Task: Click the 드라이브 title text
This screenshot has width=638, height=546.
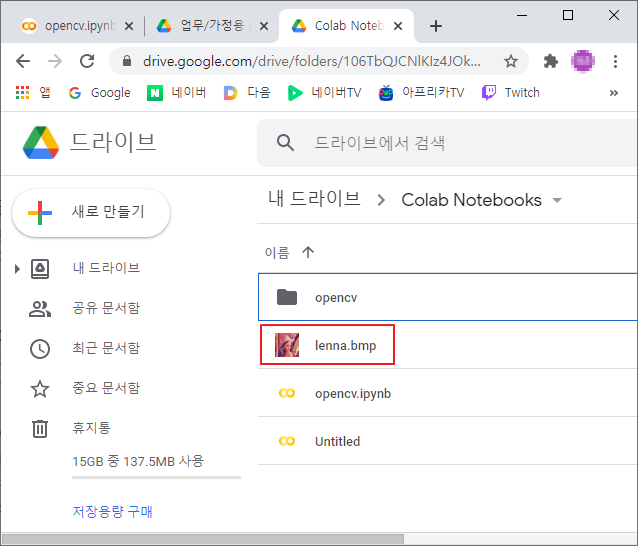Action: (x=113, y=142)
